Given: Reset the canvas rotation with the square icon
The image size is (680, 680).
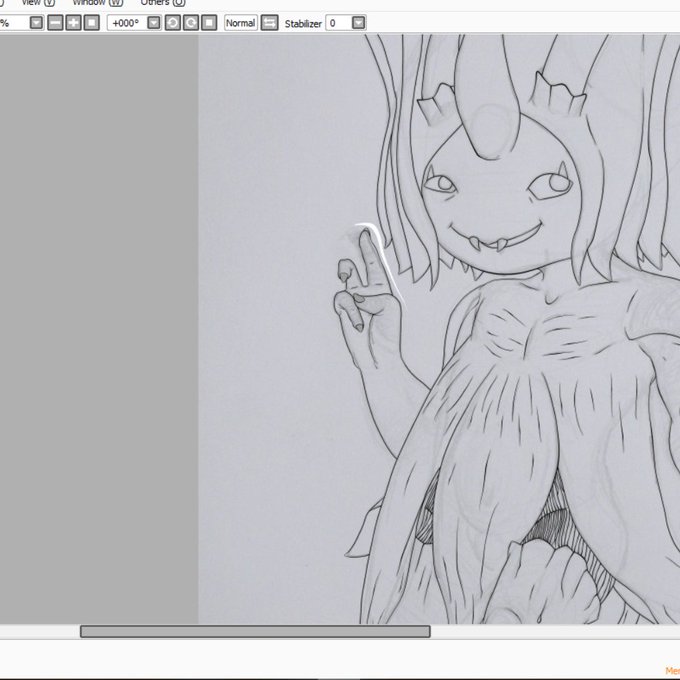Looking at the screenshot, I should 209,23.
